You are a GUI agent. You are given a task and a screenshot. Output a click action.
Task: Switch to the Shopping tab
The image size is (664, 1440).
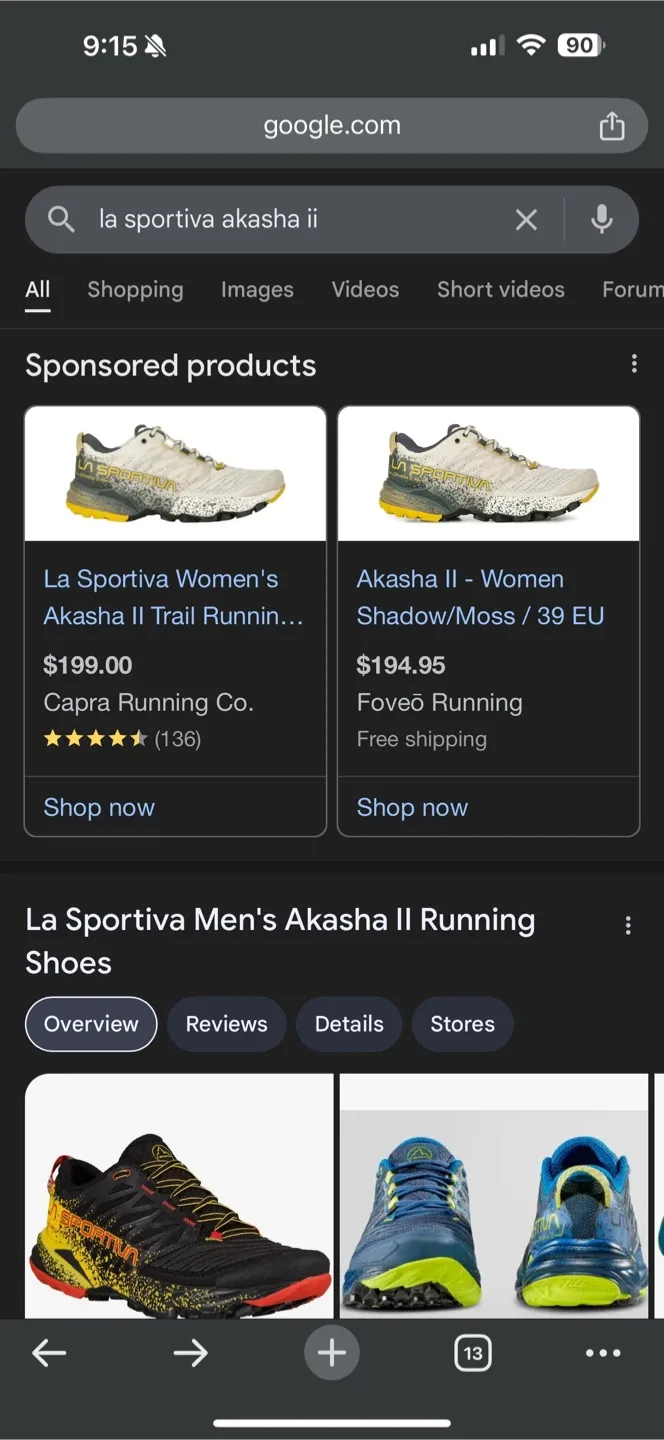click(135, 290)
